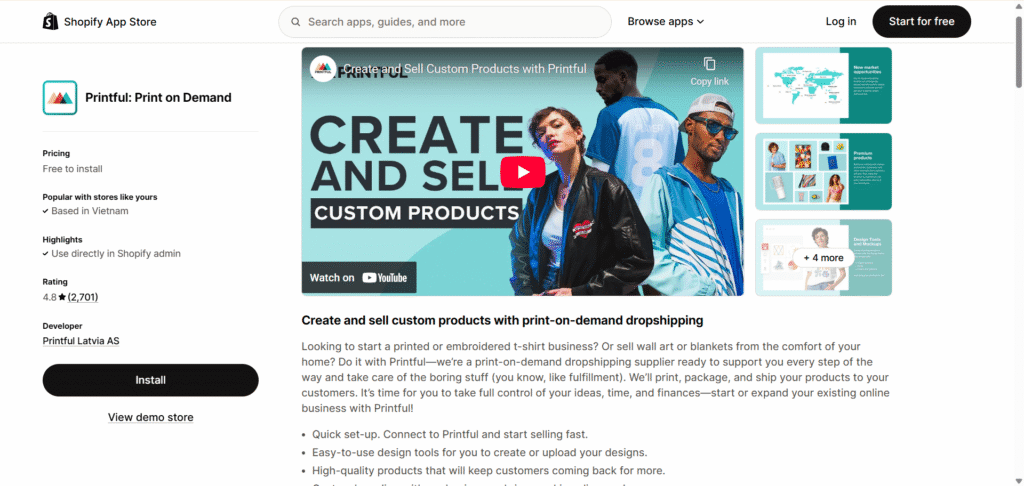Open Printful Latvia AS developer link

tap(81, 341)
